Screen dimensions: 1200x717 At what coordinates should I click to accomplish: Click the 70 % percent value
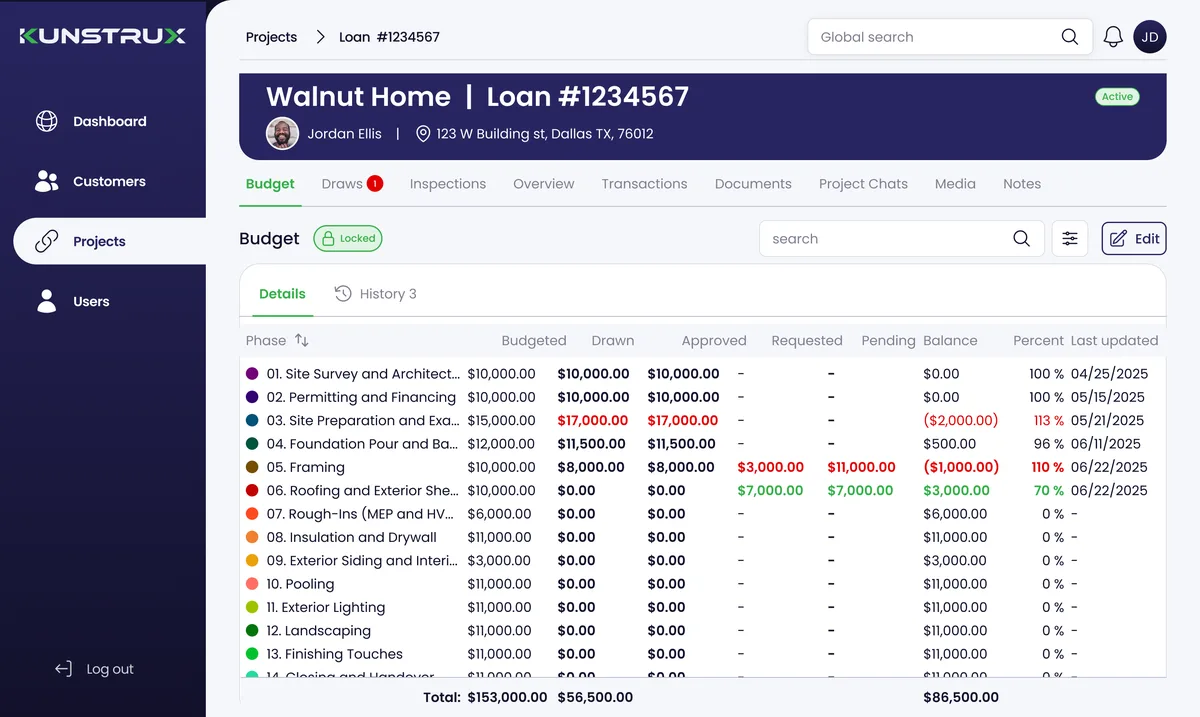coord(1049,491)
